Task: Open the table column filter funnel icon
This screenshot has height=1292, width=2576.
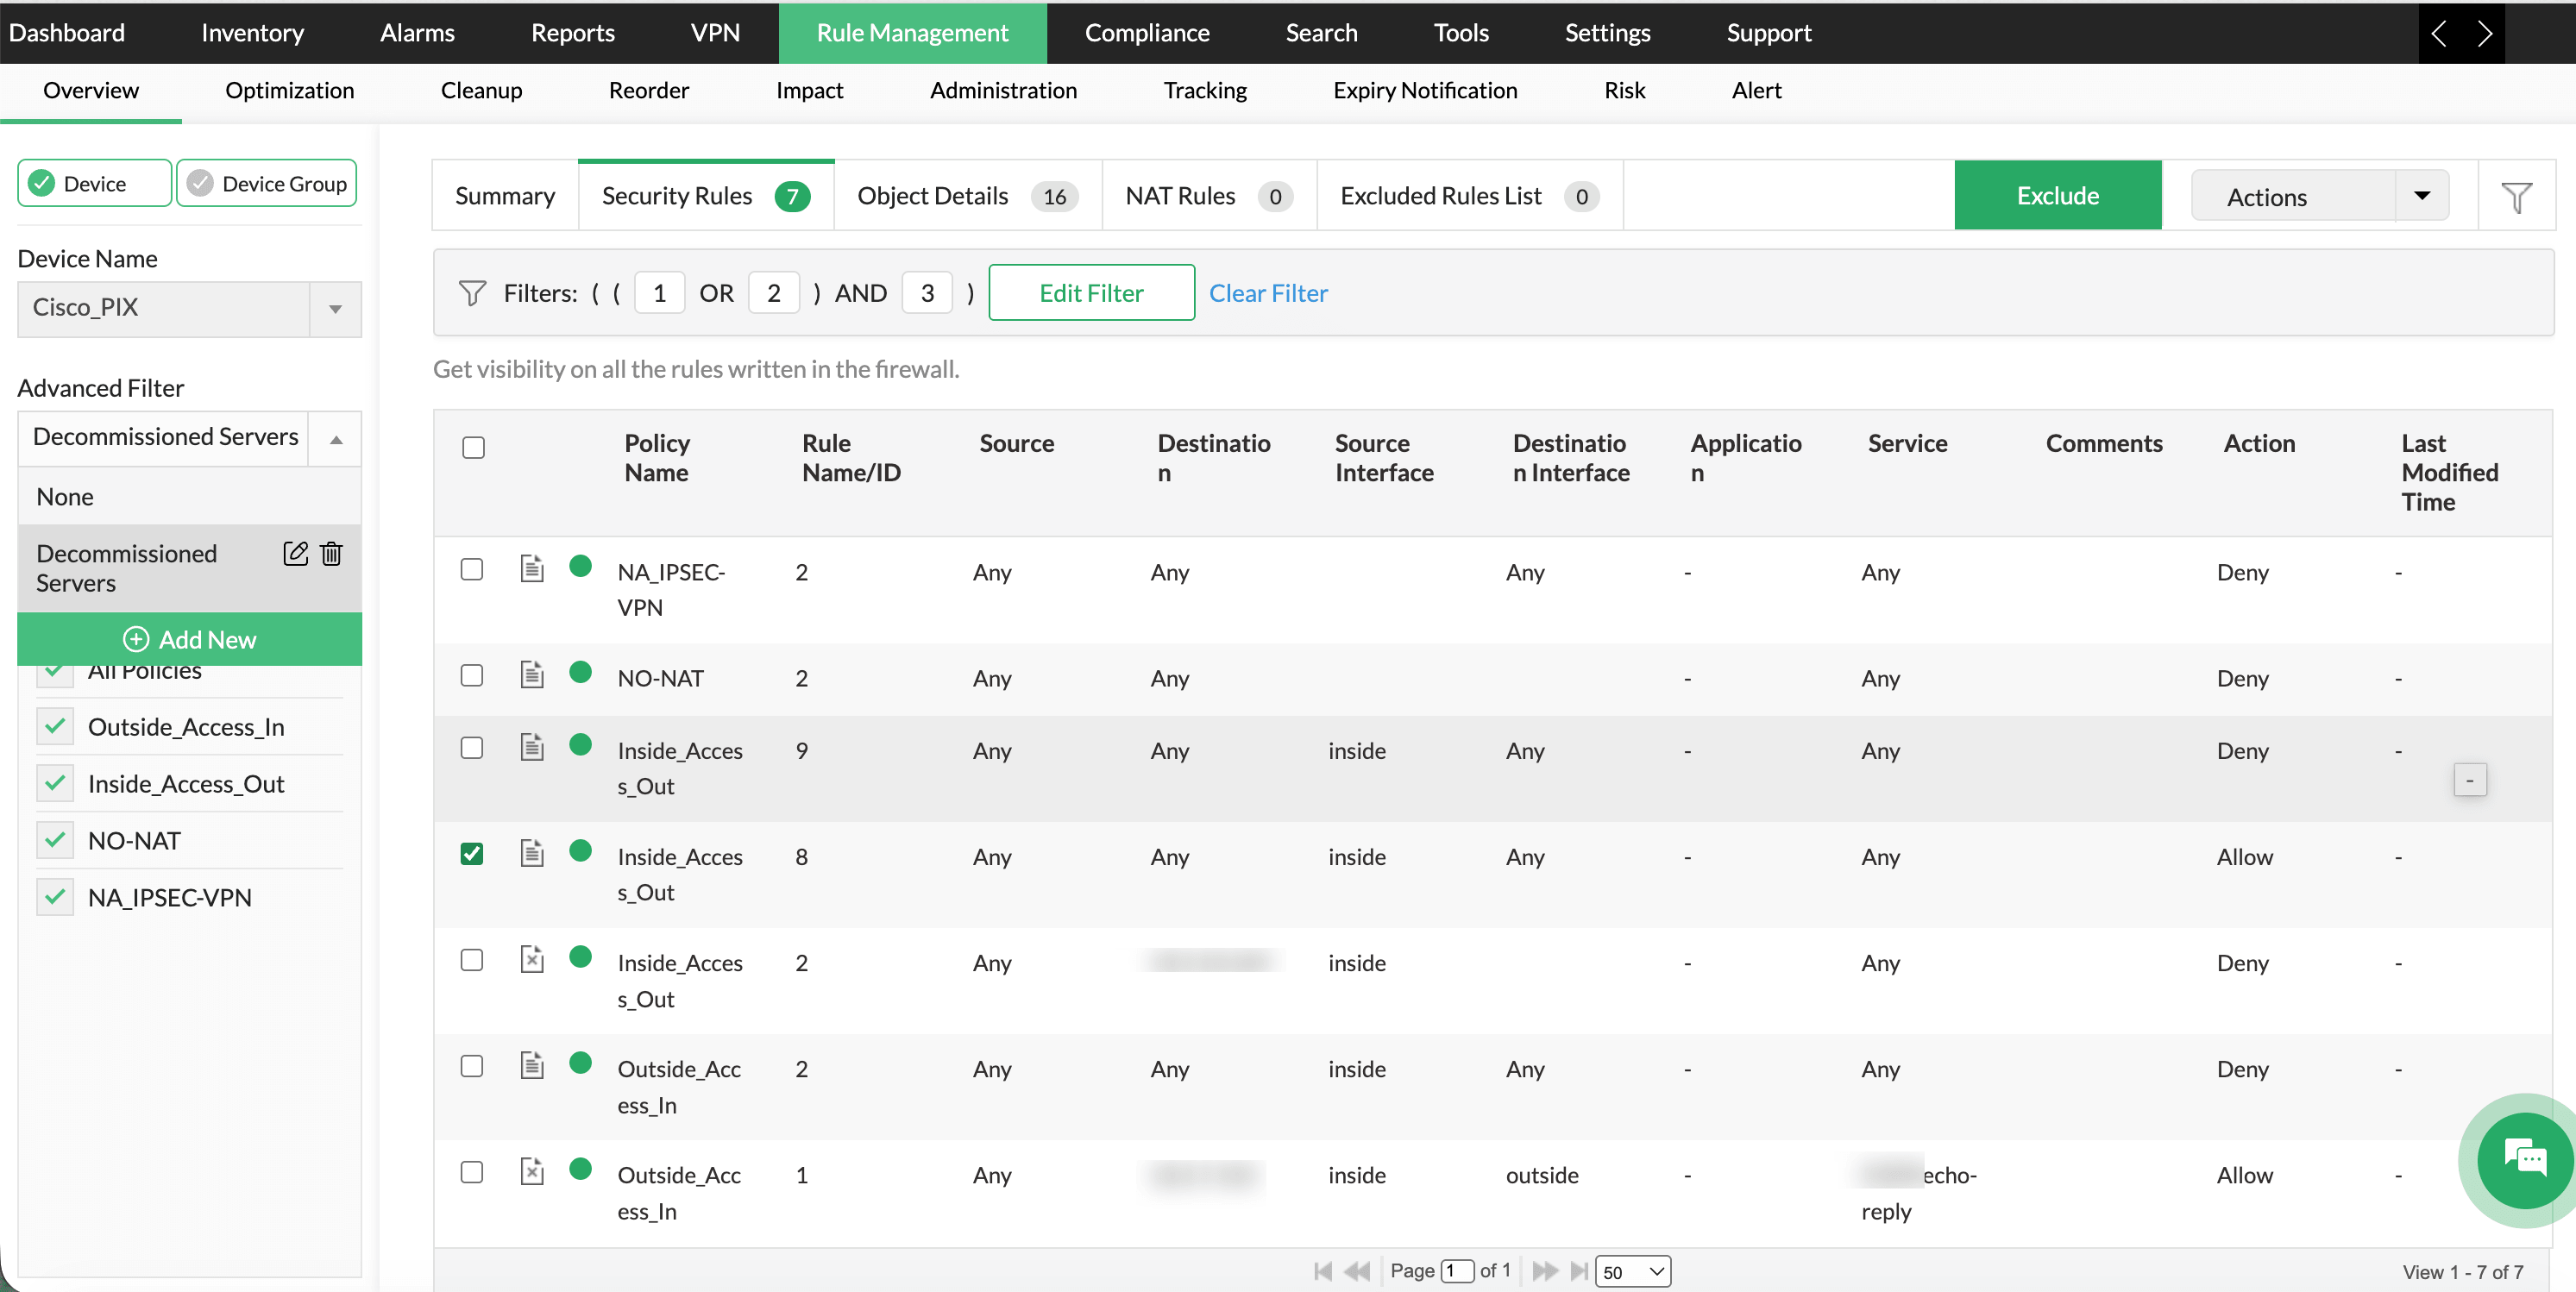Action: (x=2516, y=197)
